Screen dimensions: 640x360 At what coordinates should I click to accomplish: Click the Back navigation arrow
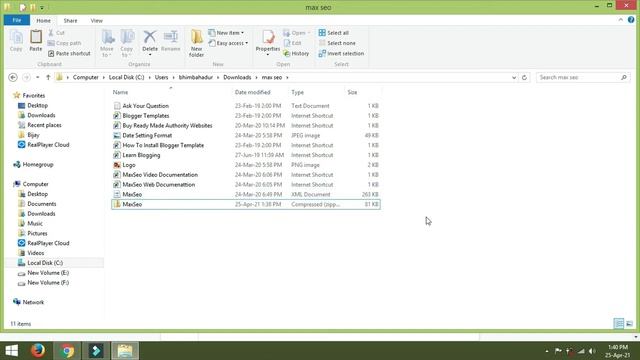[13, 77]
